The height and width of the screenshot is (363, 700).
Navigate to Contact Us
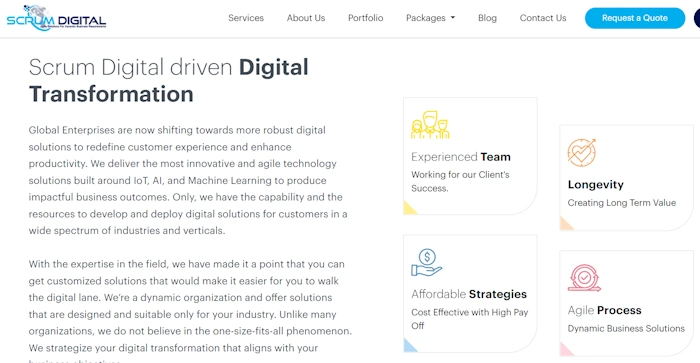pyautogui.click(x=543, y=18)
